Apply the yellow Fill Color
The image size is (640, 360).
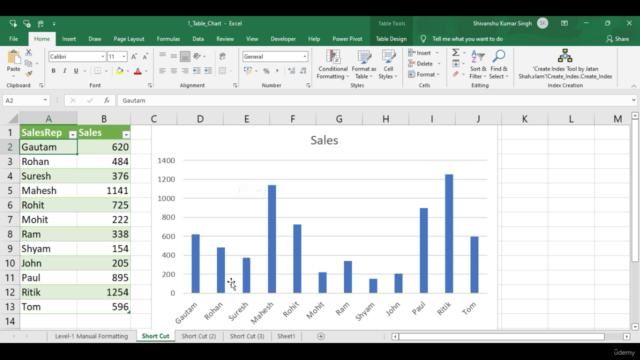pos(120,71)
